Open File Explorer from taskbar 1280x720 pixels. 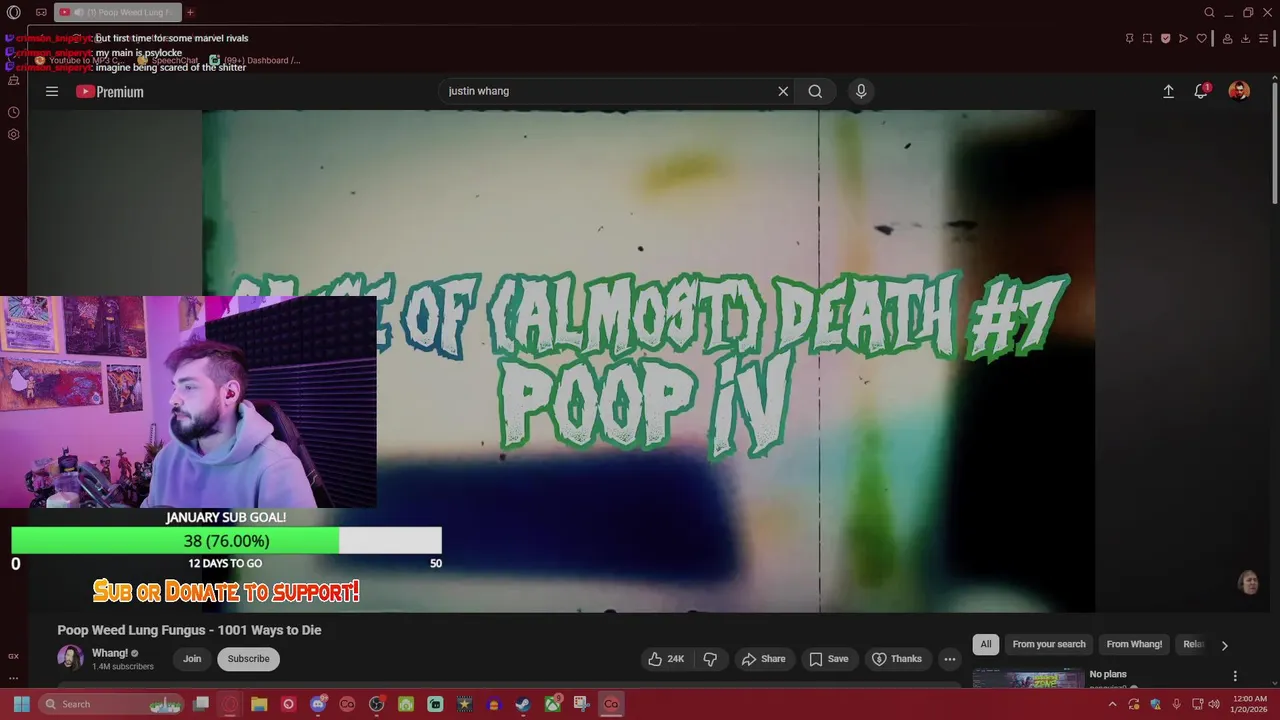click(x=259, y=704)
